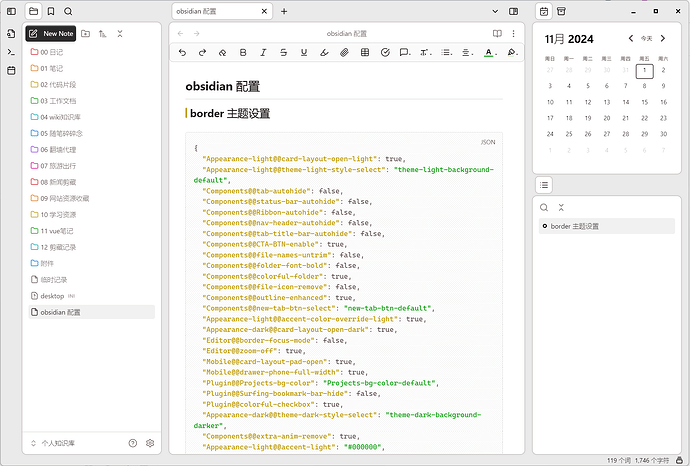Toggle the left sidebar icon

pos(11,11)
